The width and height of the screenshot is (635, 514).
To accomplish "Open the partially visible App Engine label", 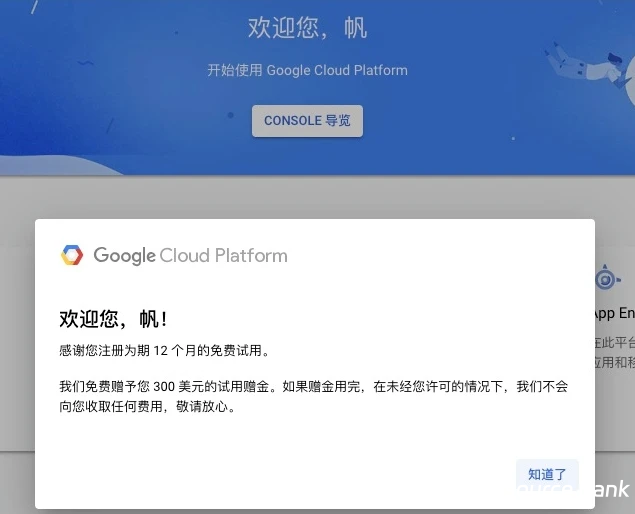I will pos(614,313).
